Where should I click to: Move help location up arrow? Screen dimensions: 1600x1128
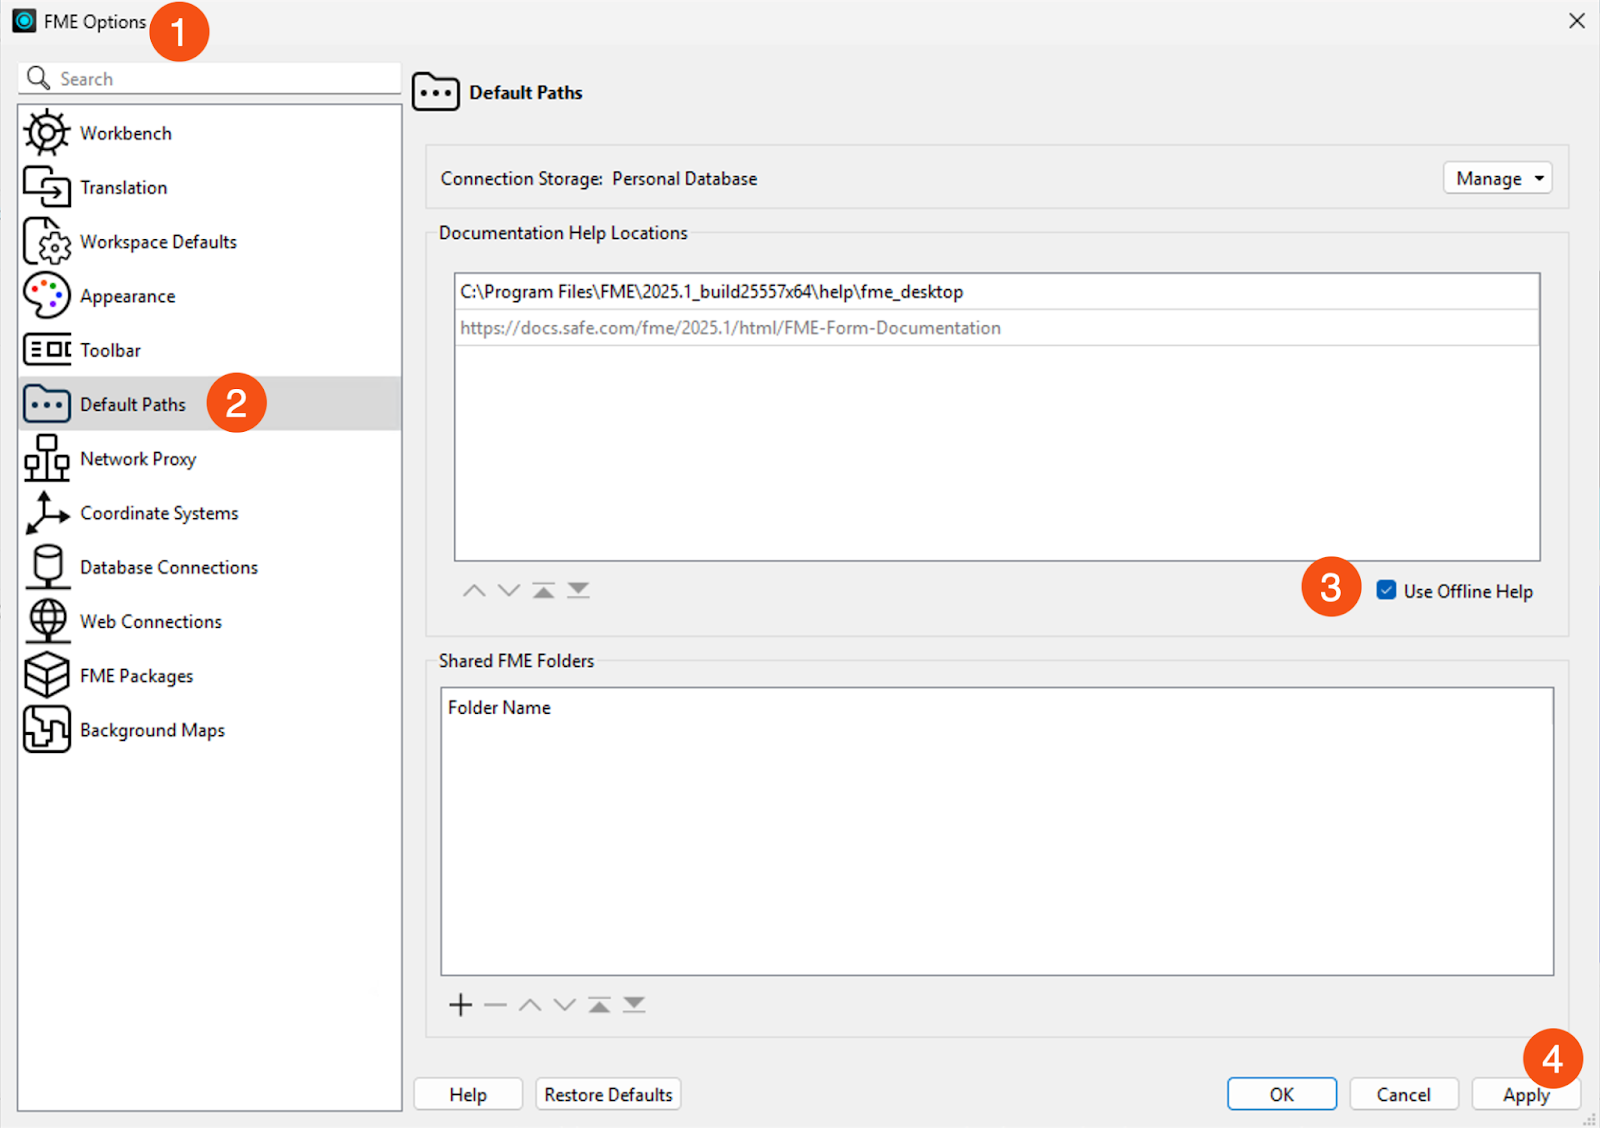pyautogui.click(x=474, y=591)
